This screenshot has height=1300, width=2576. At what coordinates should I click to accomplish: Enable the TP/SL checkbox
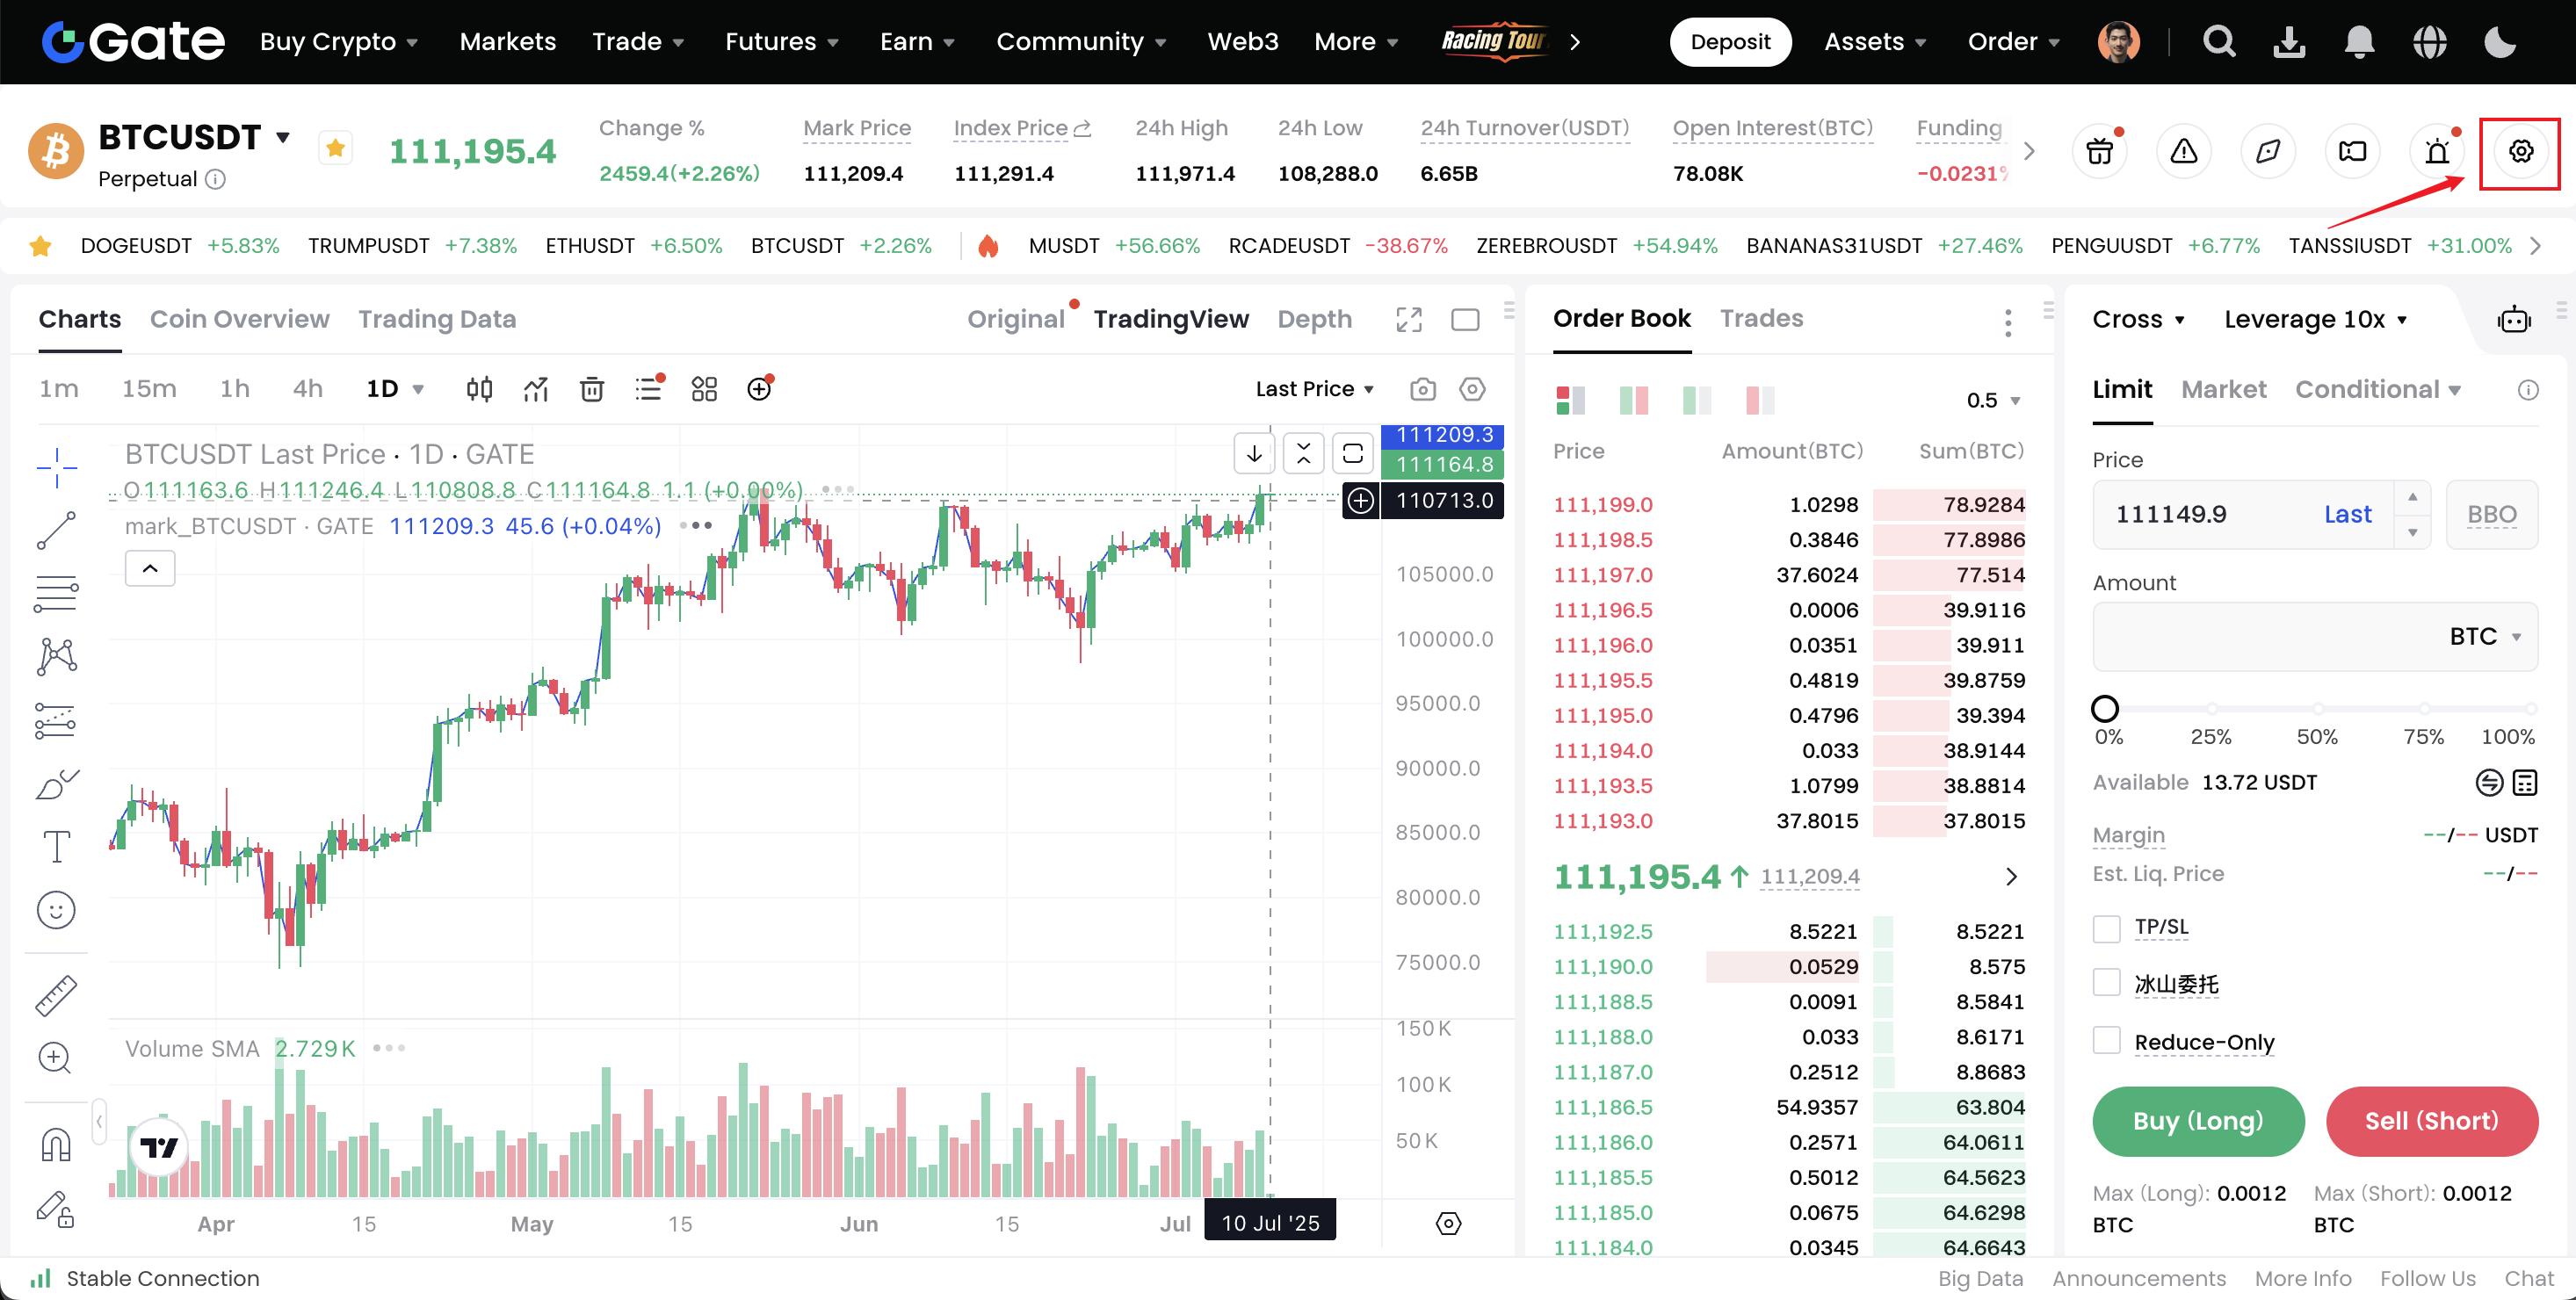pos(2106,928)
